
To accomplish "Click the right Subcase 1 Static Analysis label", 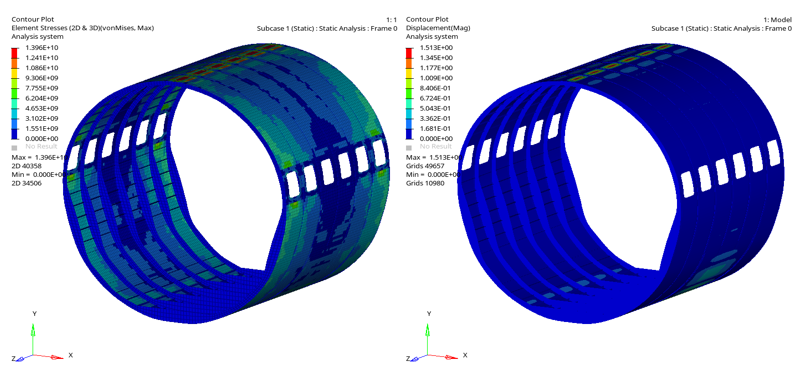I will coord(722,28).
